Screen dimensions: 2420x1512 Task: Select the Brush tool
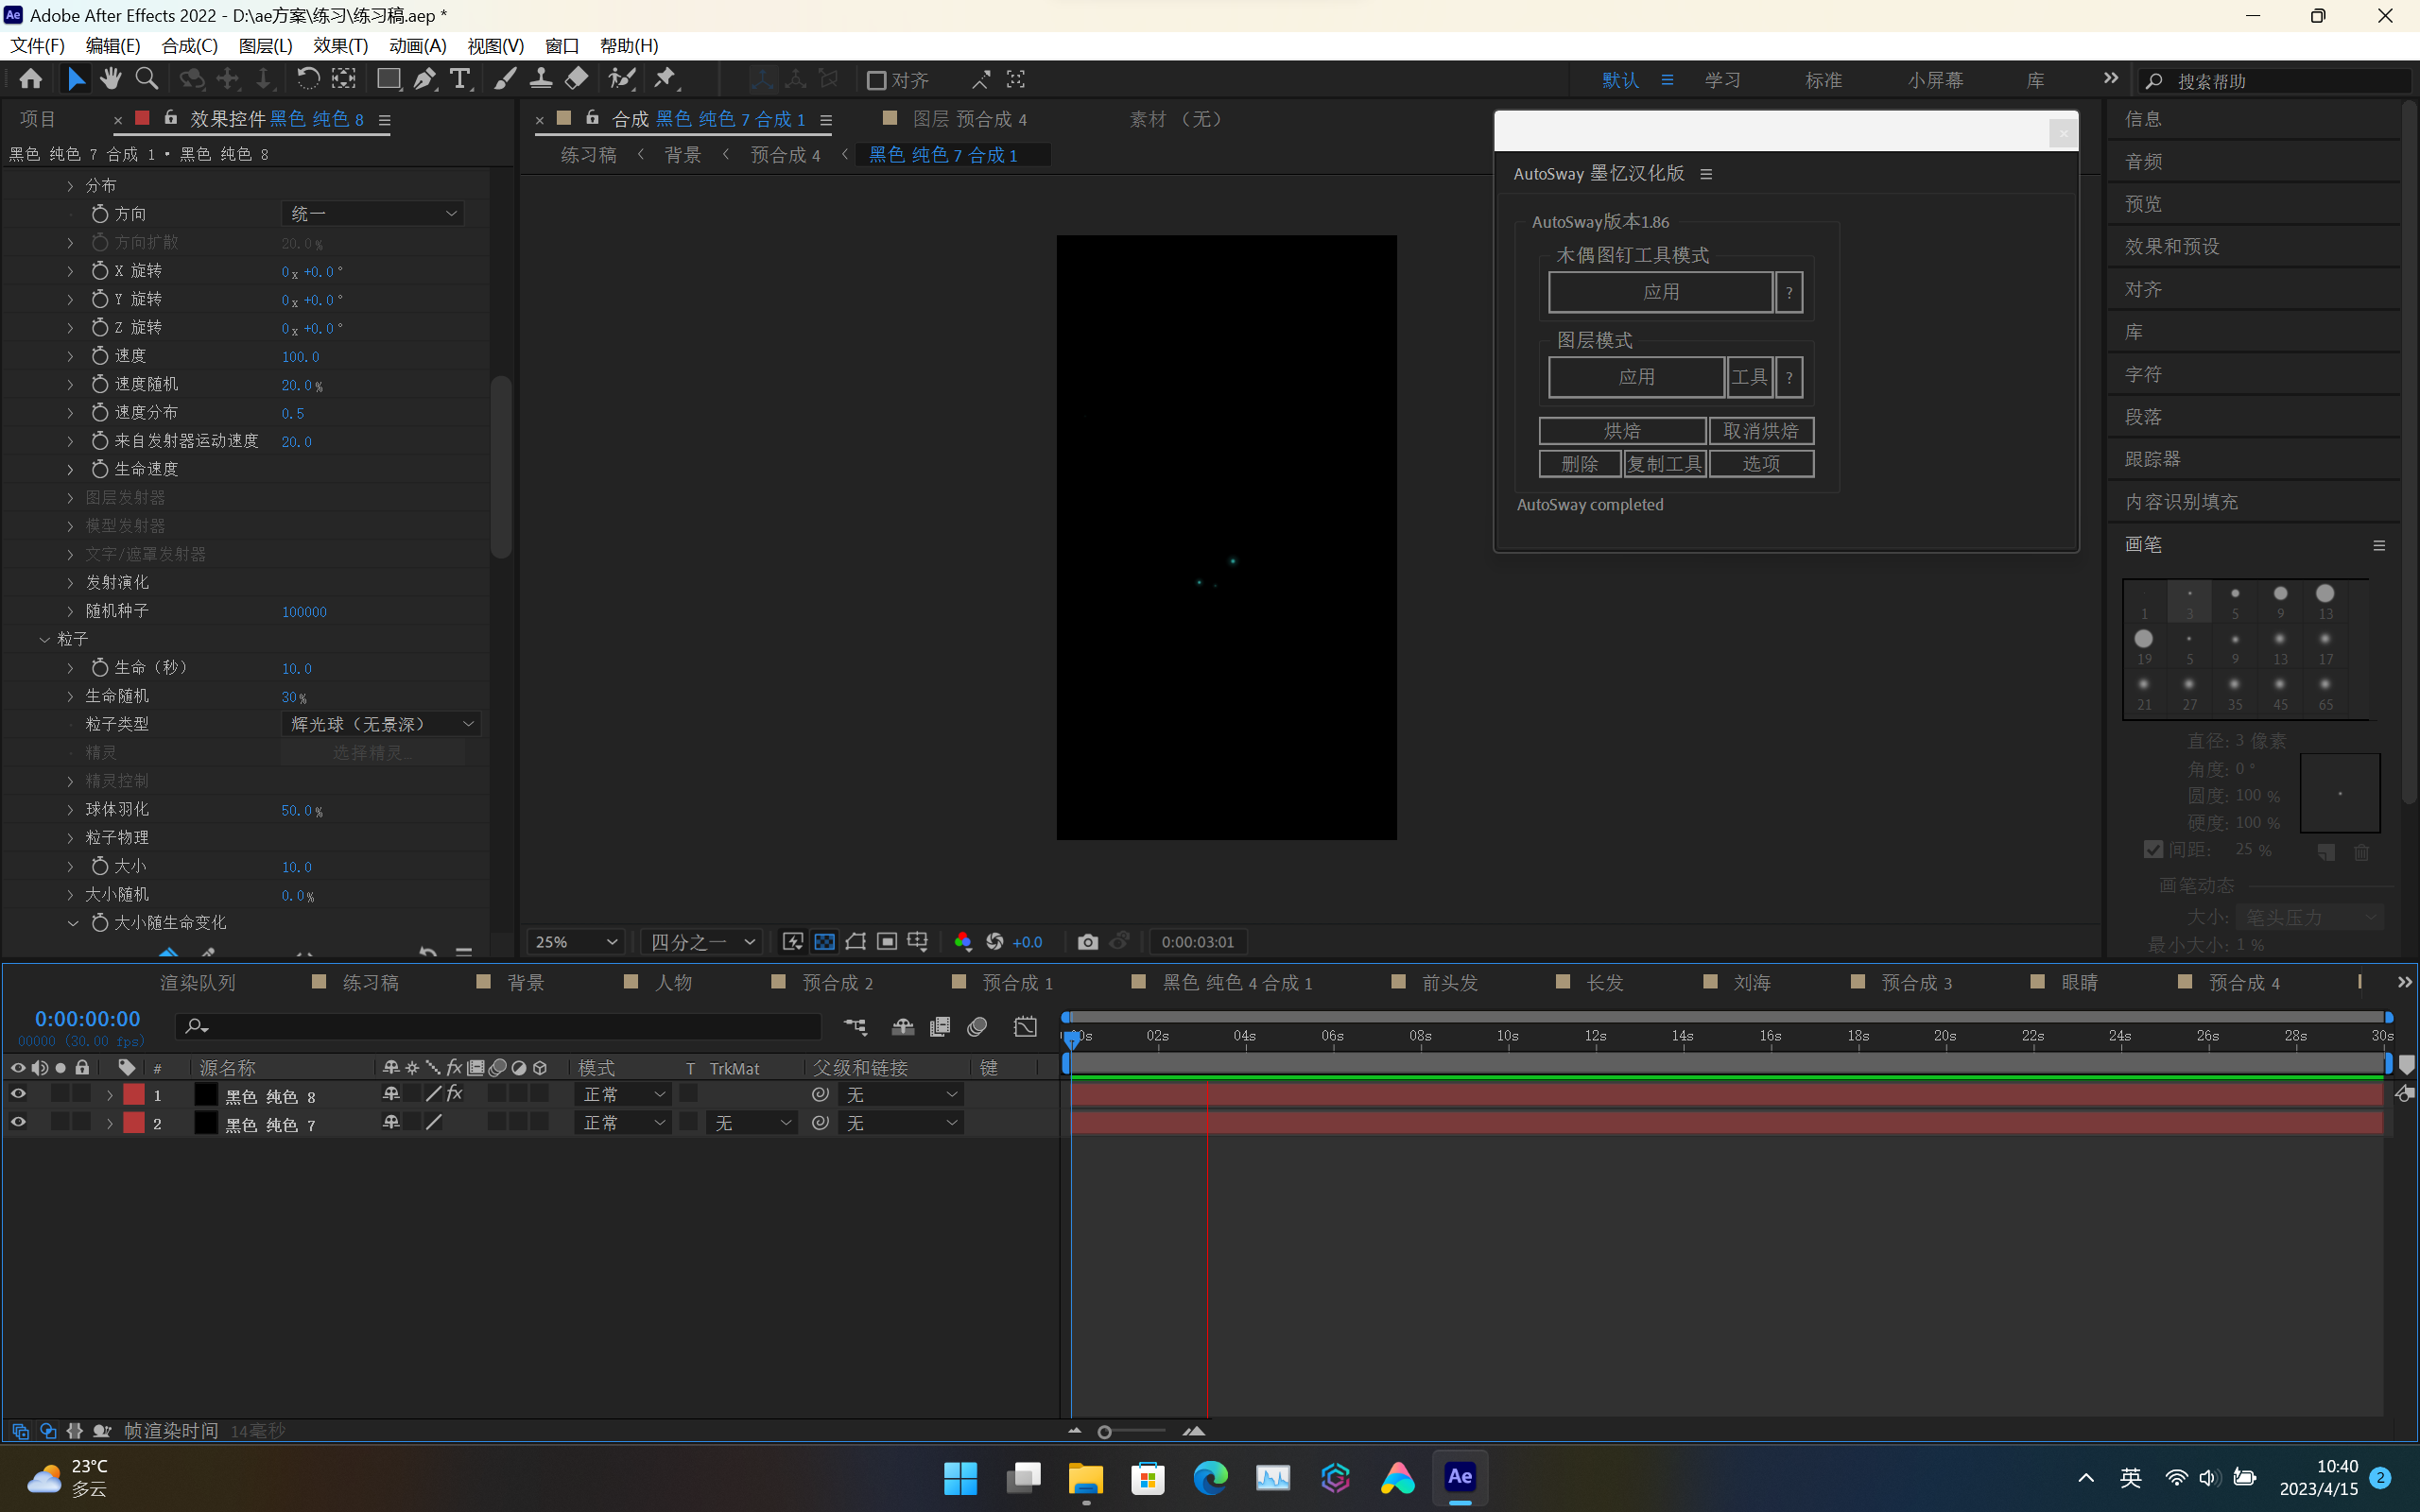[x=505, y=79]
